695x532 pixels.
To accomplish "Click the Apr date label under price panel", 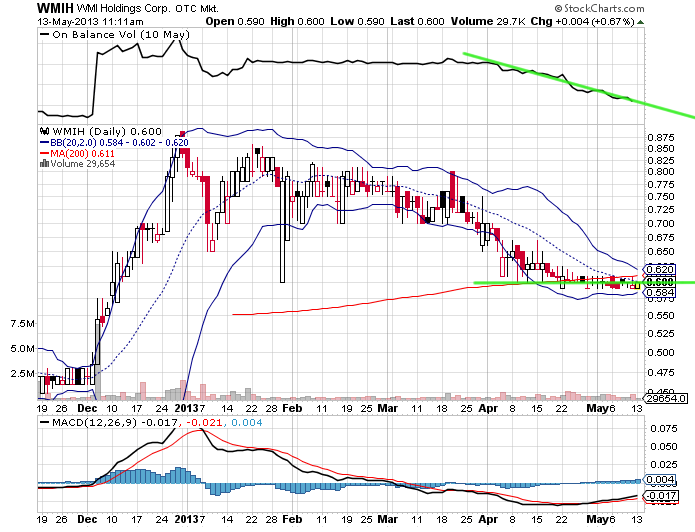I will [488, 408].
